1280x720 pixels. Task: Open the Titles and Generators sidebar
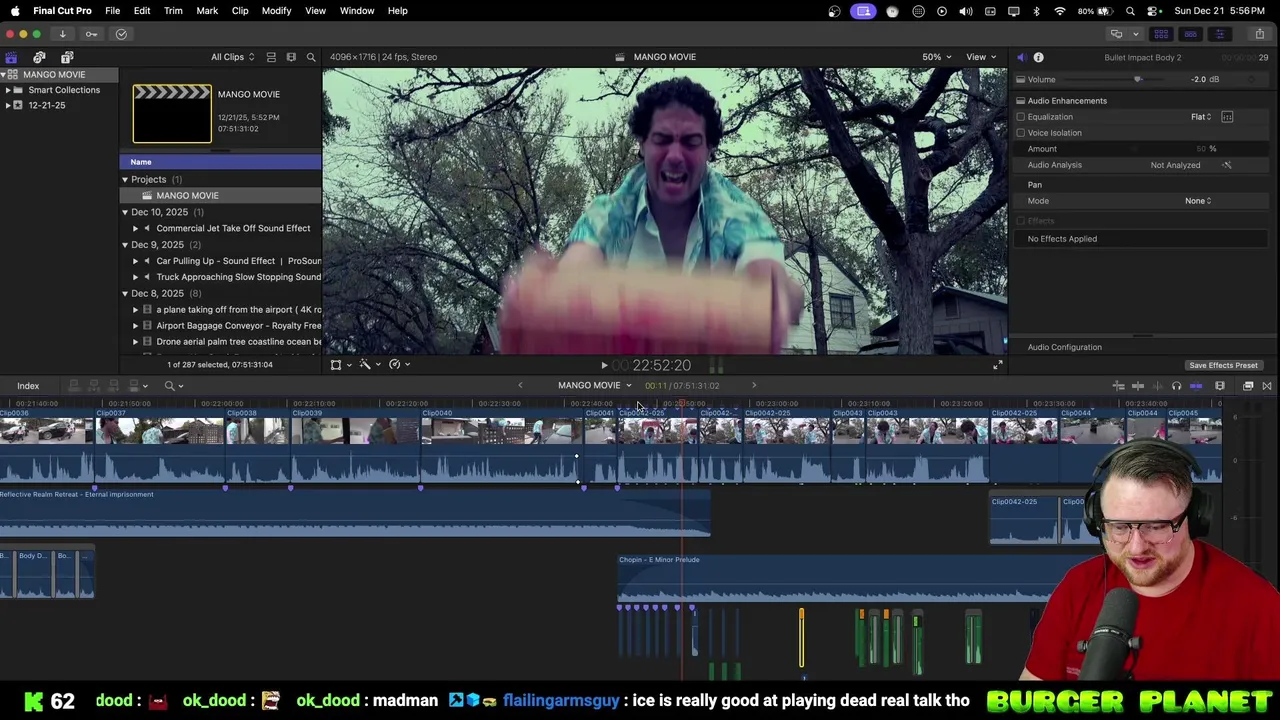pos(67,57)
